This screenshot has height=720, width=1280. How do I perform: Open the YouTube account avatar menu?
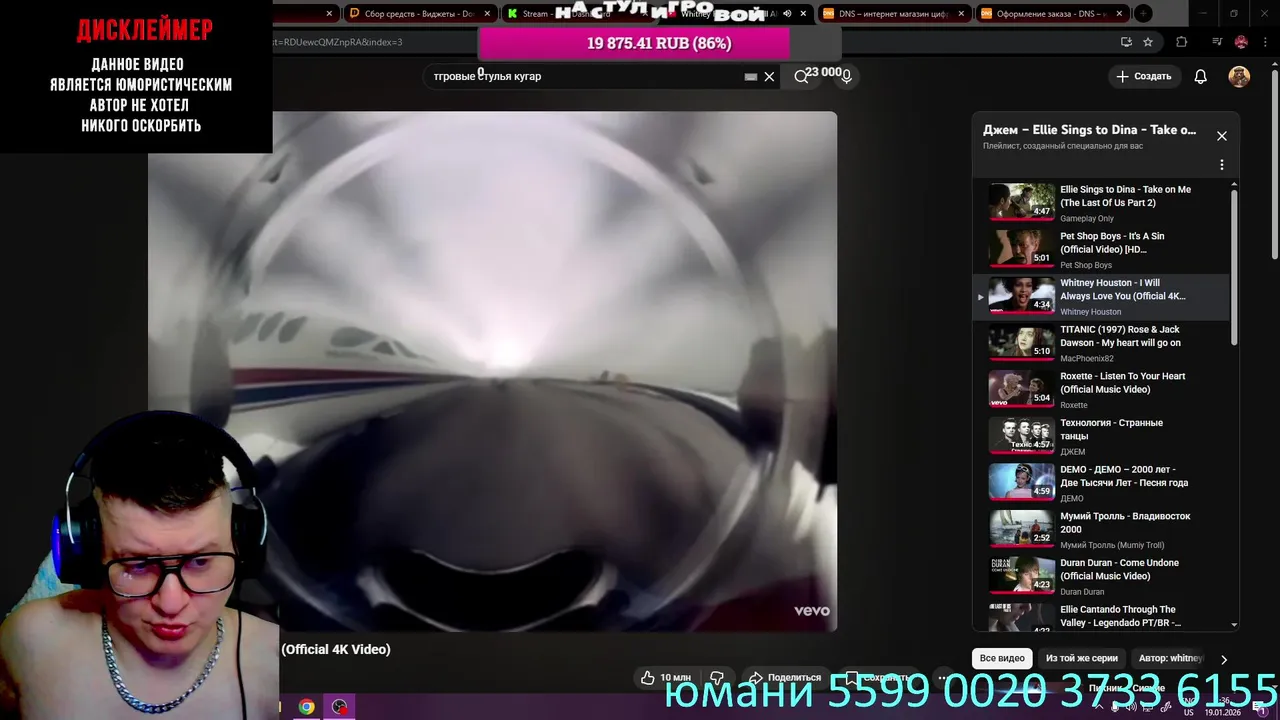[x=1239, y=76]
